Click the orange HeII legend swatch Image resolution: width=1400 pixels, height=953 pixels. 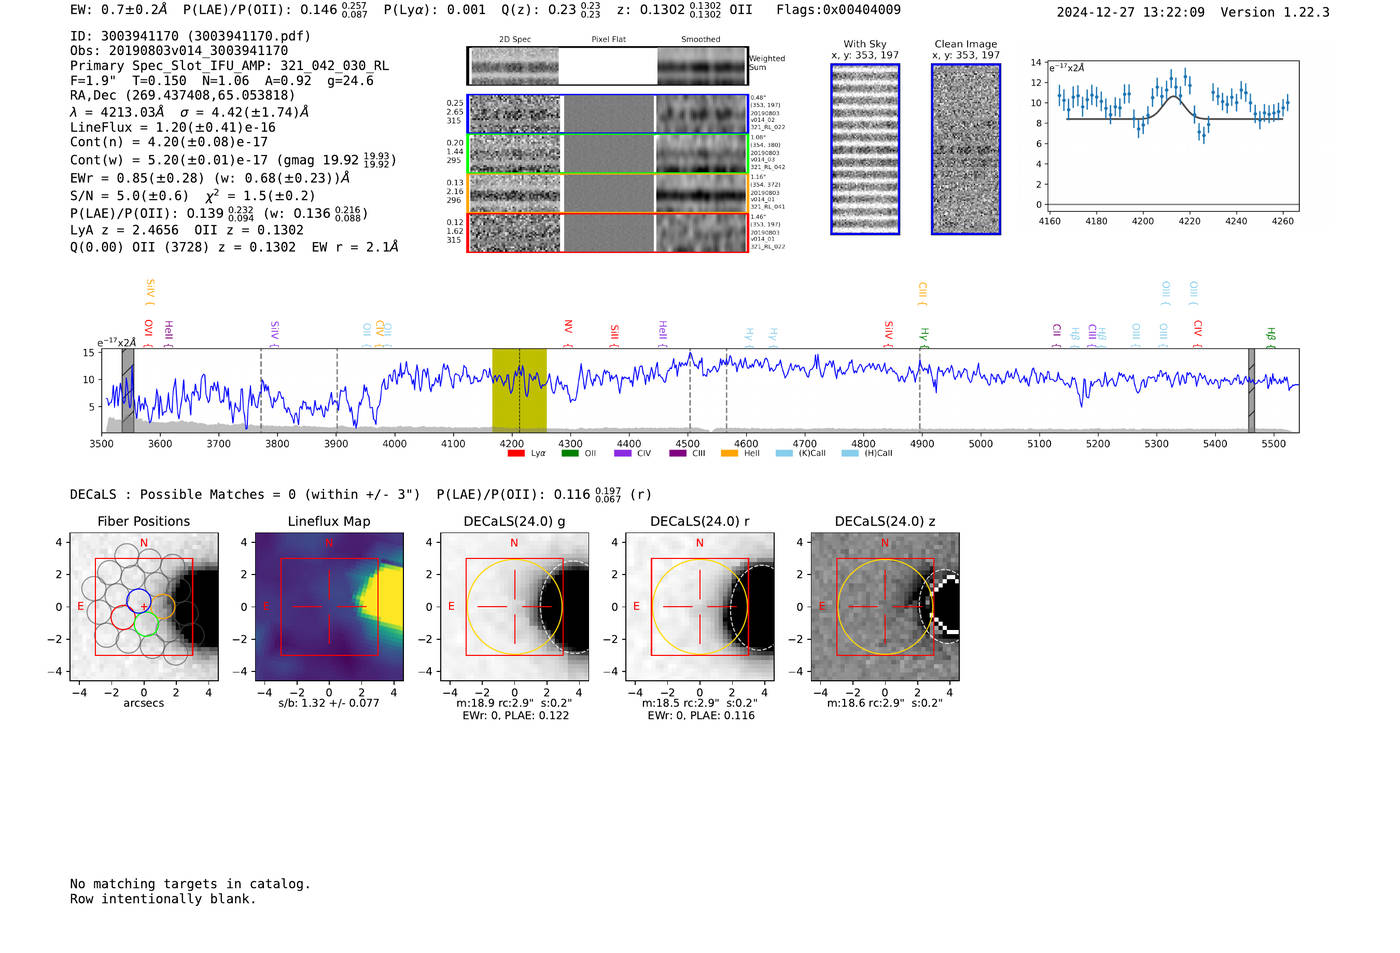point(729,454)
